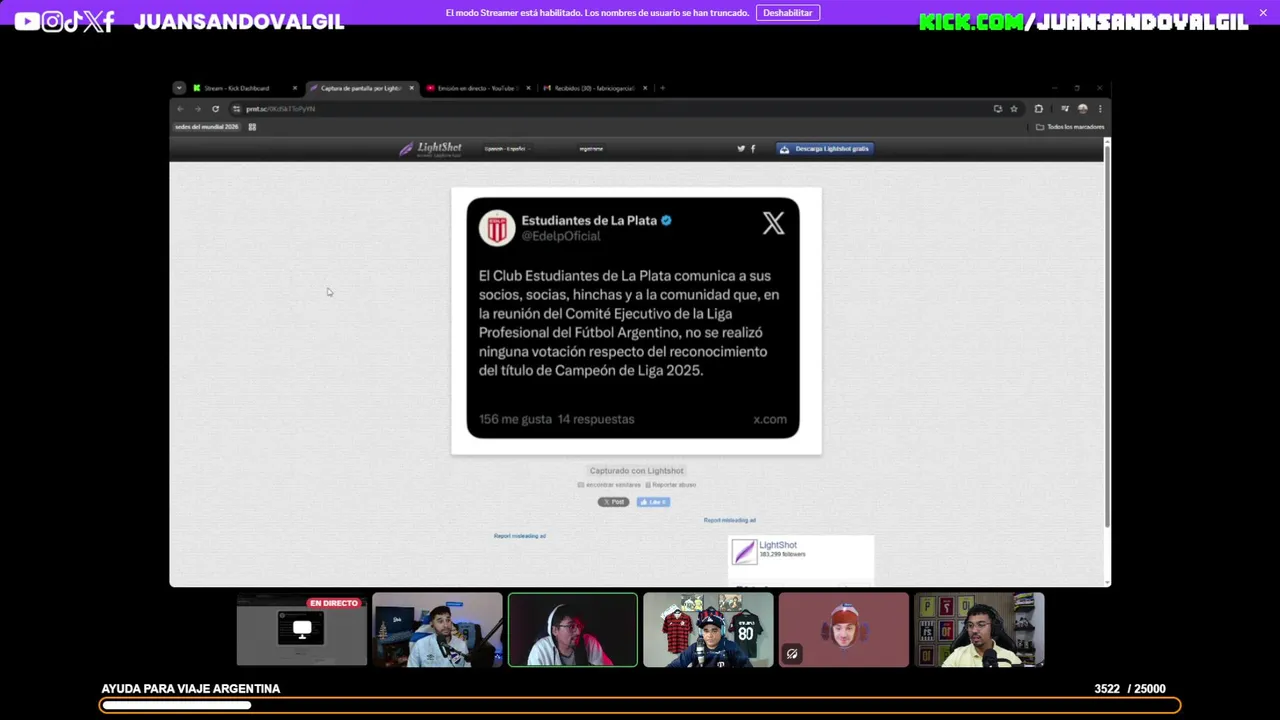Open Lightshot's Facebook icon in header

[753, 149]
